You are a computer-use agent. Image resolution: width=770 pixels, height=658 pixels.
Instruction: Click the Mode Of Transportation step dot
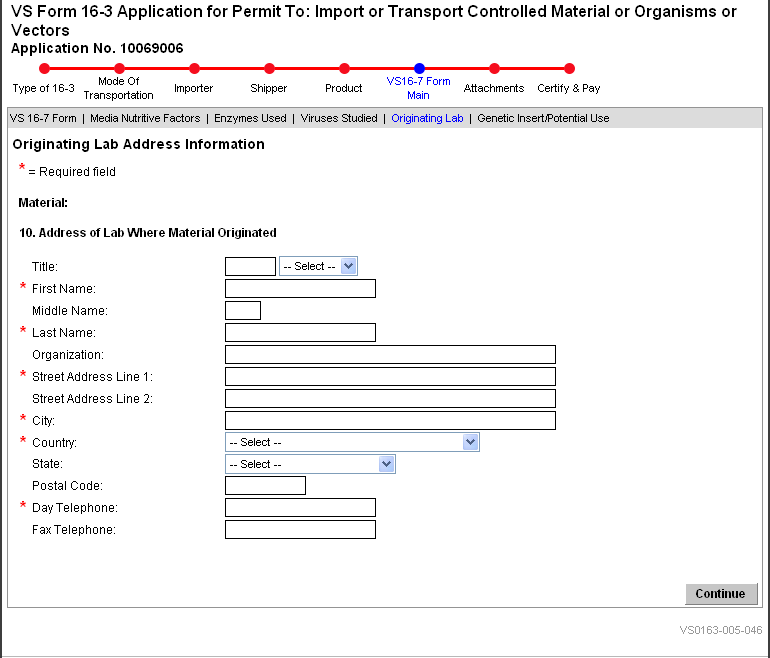pos(119,69)
